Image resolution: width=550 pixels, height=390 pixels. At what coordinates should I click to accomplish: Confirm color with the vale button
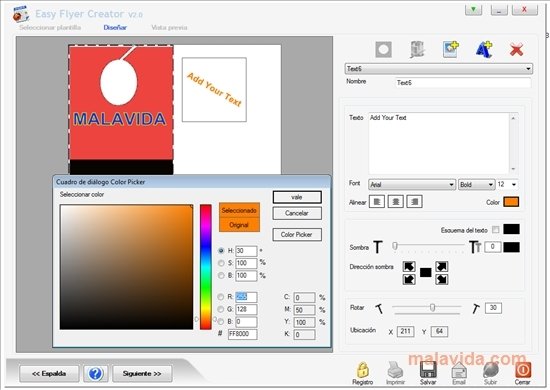(297, 197)
